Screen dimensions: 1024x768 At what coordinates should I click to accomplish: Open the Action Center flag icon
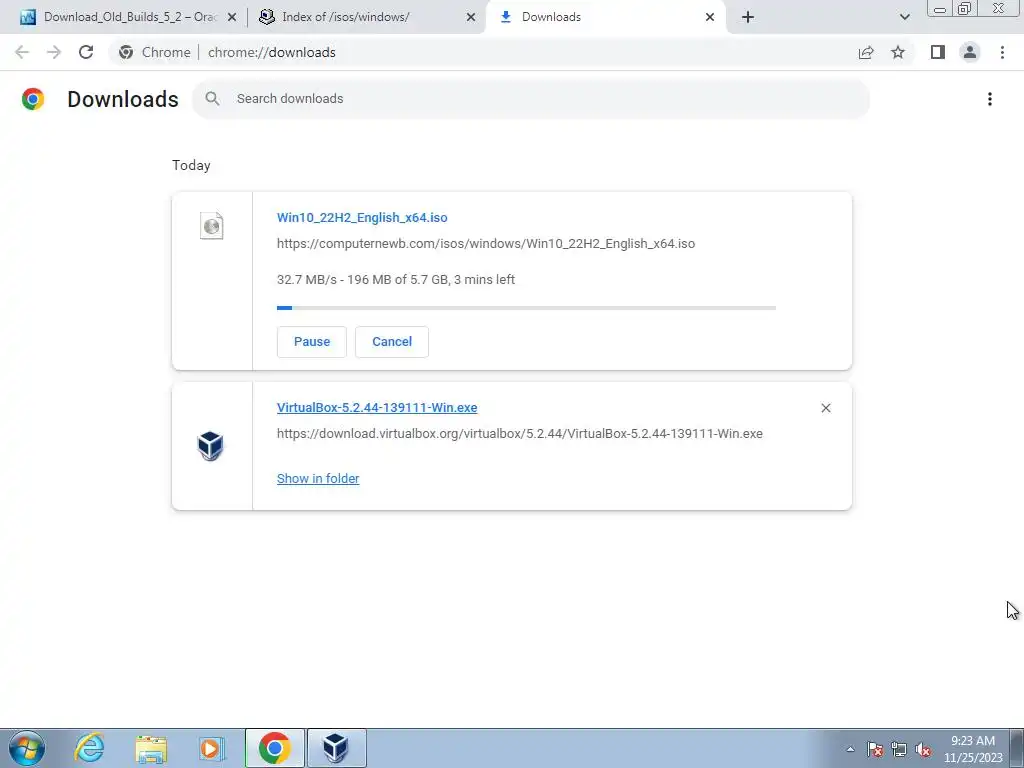pos(875,749)
